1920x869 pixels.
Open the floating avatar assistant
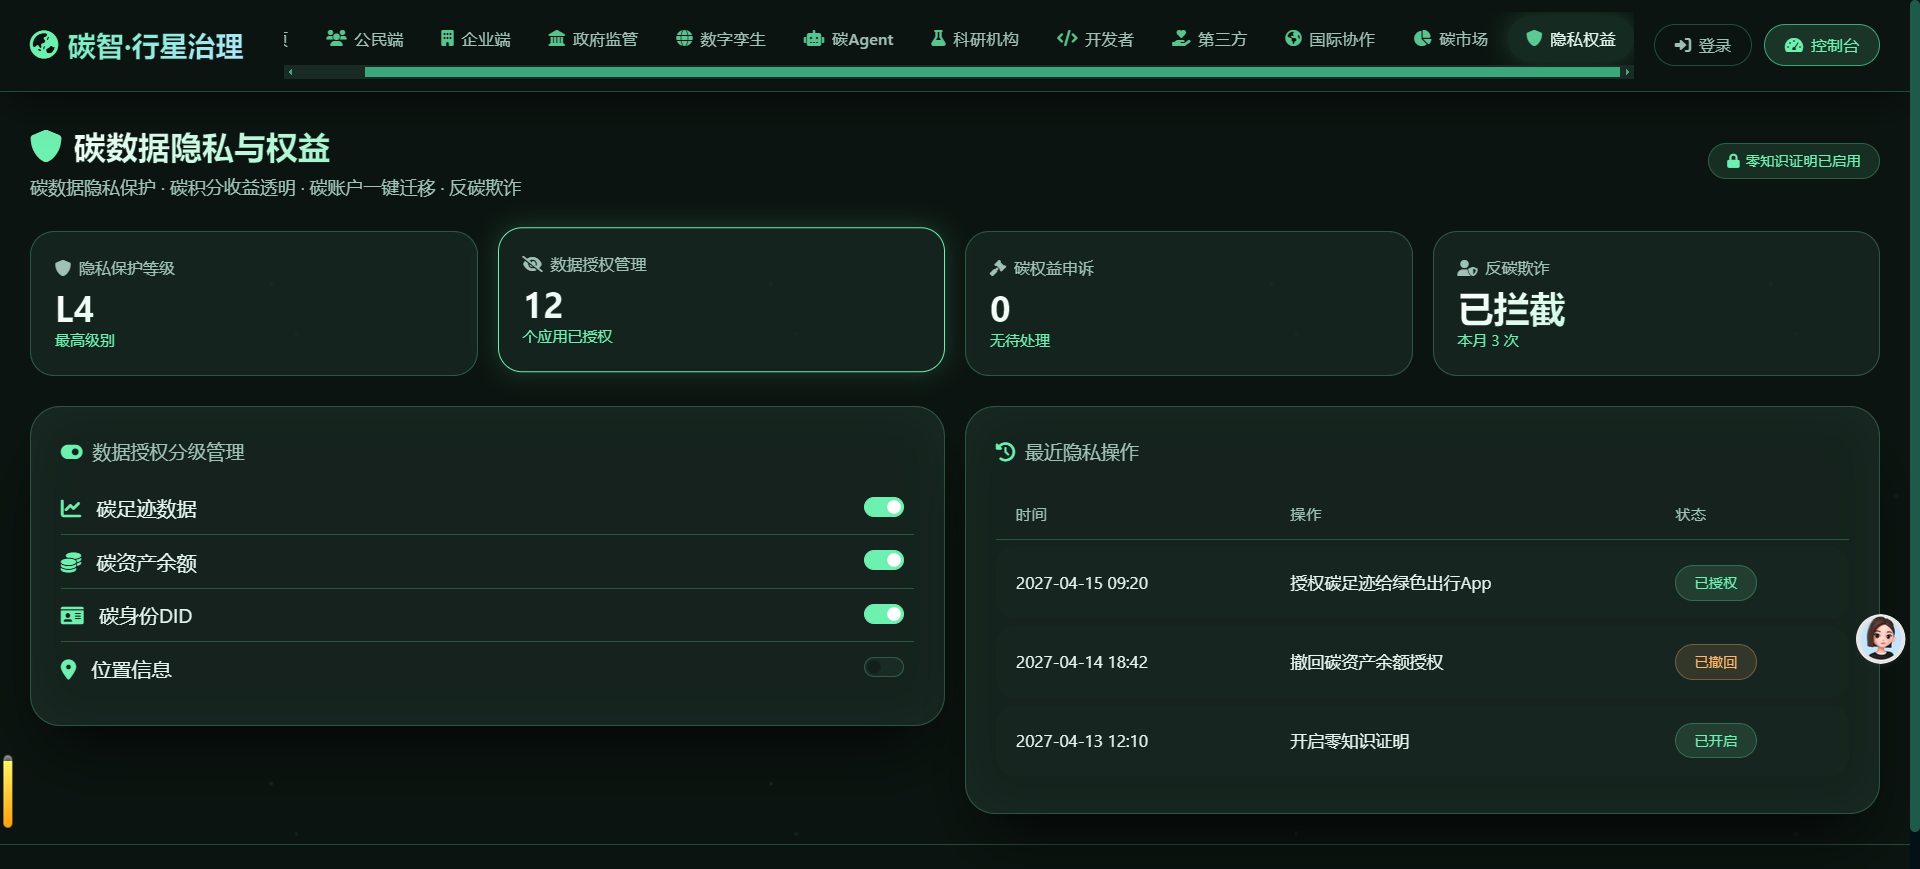tap(1880, 638)
